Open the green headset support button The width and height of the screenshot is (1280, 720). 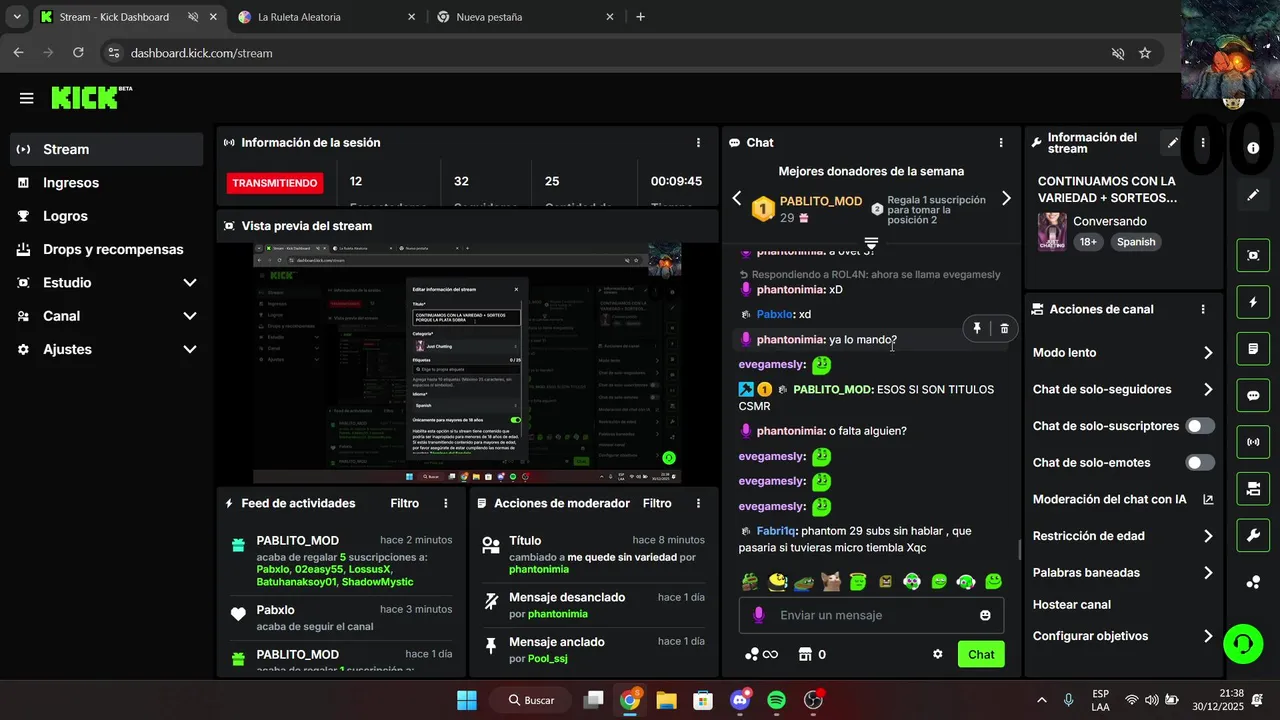tap(1243, 643)
